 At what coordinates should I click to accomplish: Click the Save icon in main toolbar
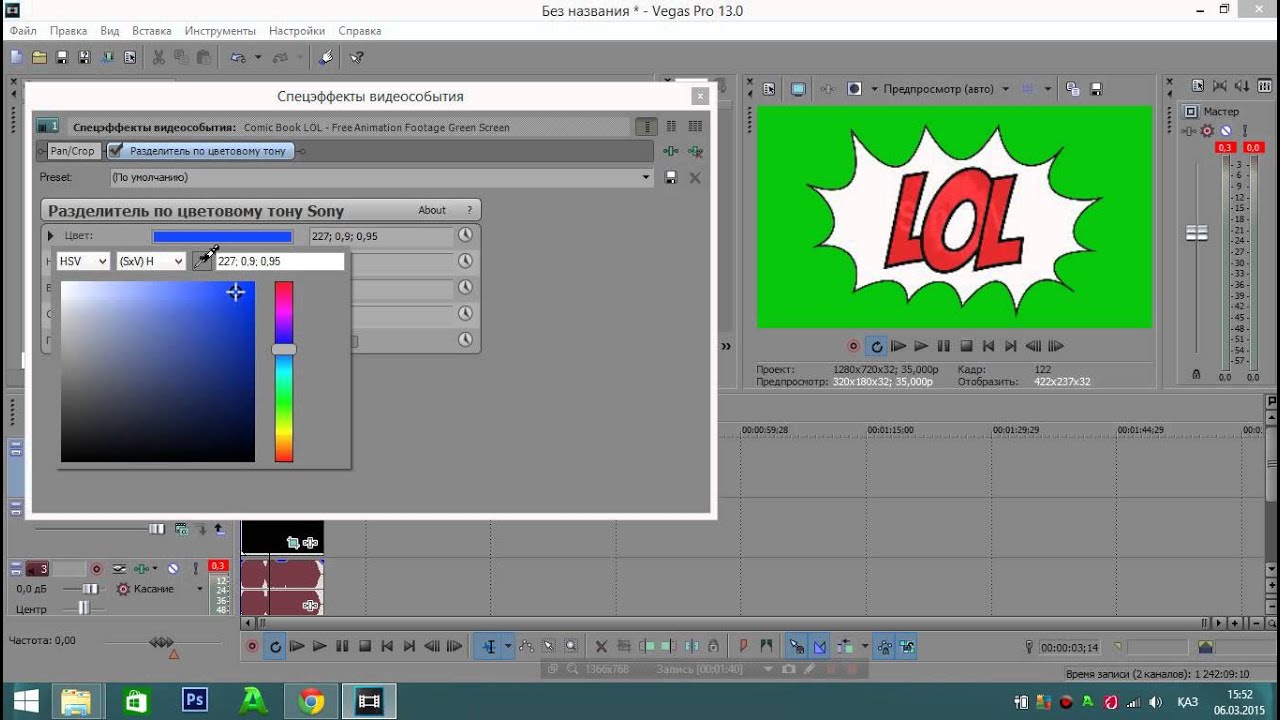coord(62,58)
